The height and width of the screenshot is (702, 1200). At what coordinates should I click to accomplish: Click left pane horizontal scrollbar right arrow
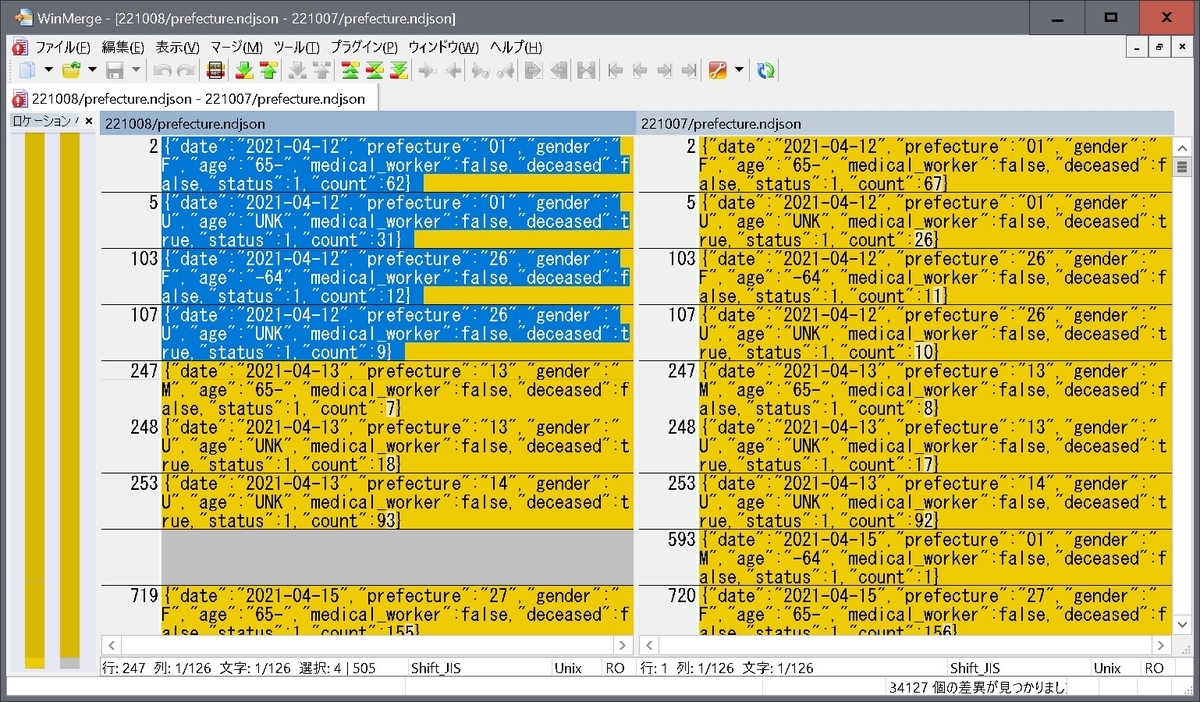pyautogui.click(x=624, y=646)
